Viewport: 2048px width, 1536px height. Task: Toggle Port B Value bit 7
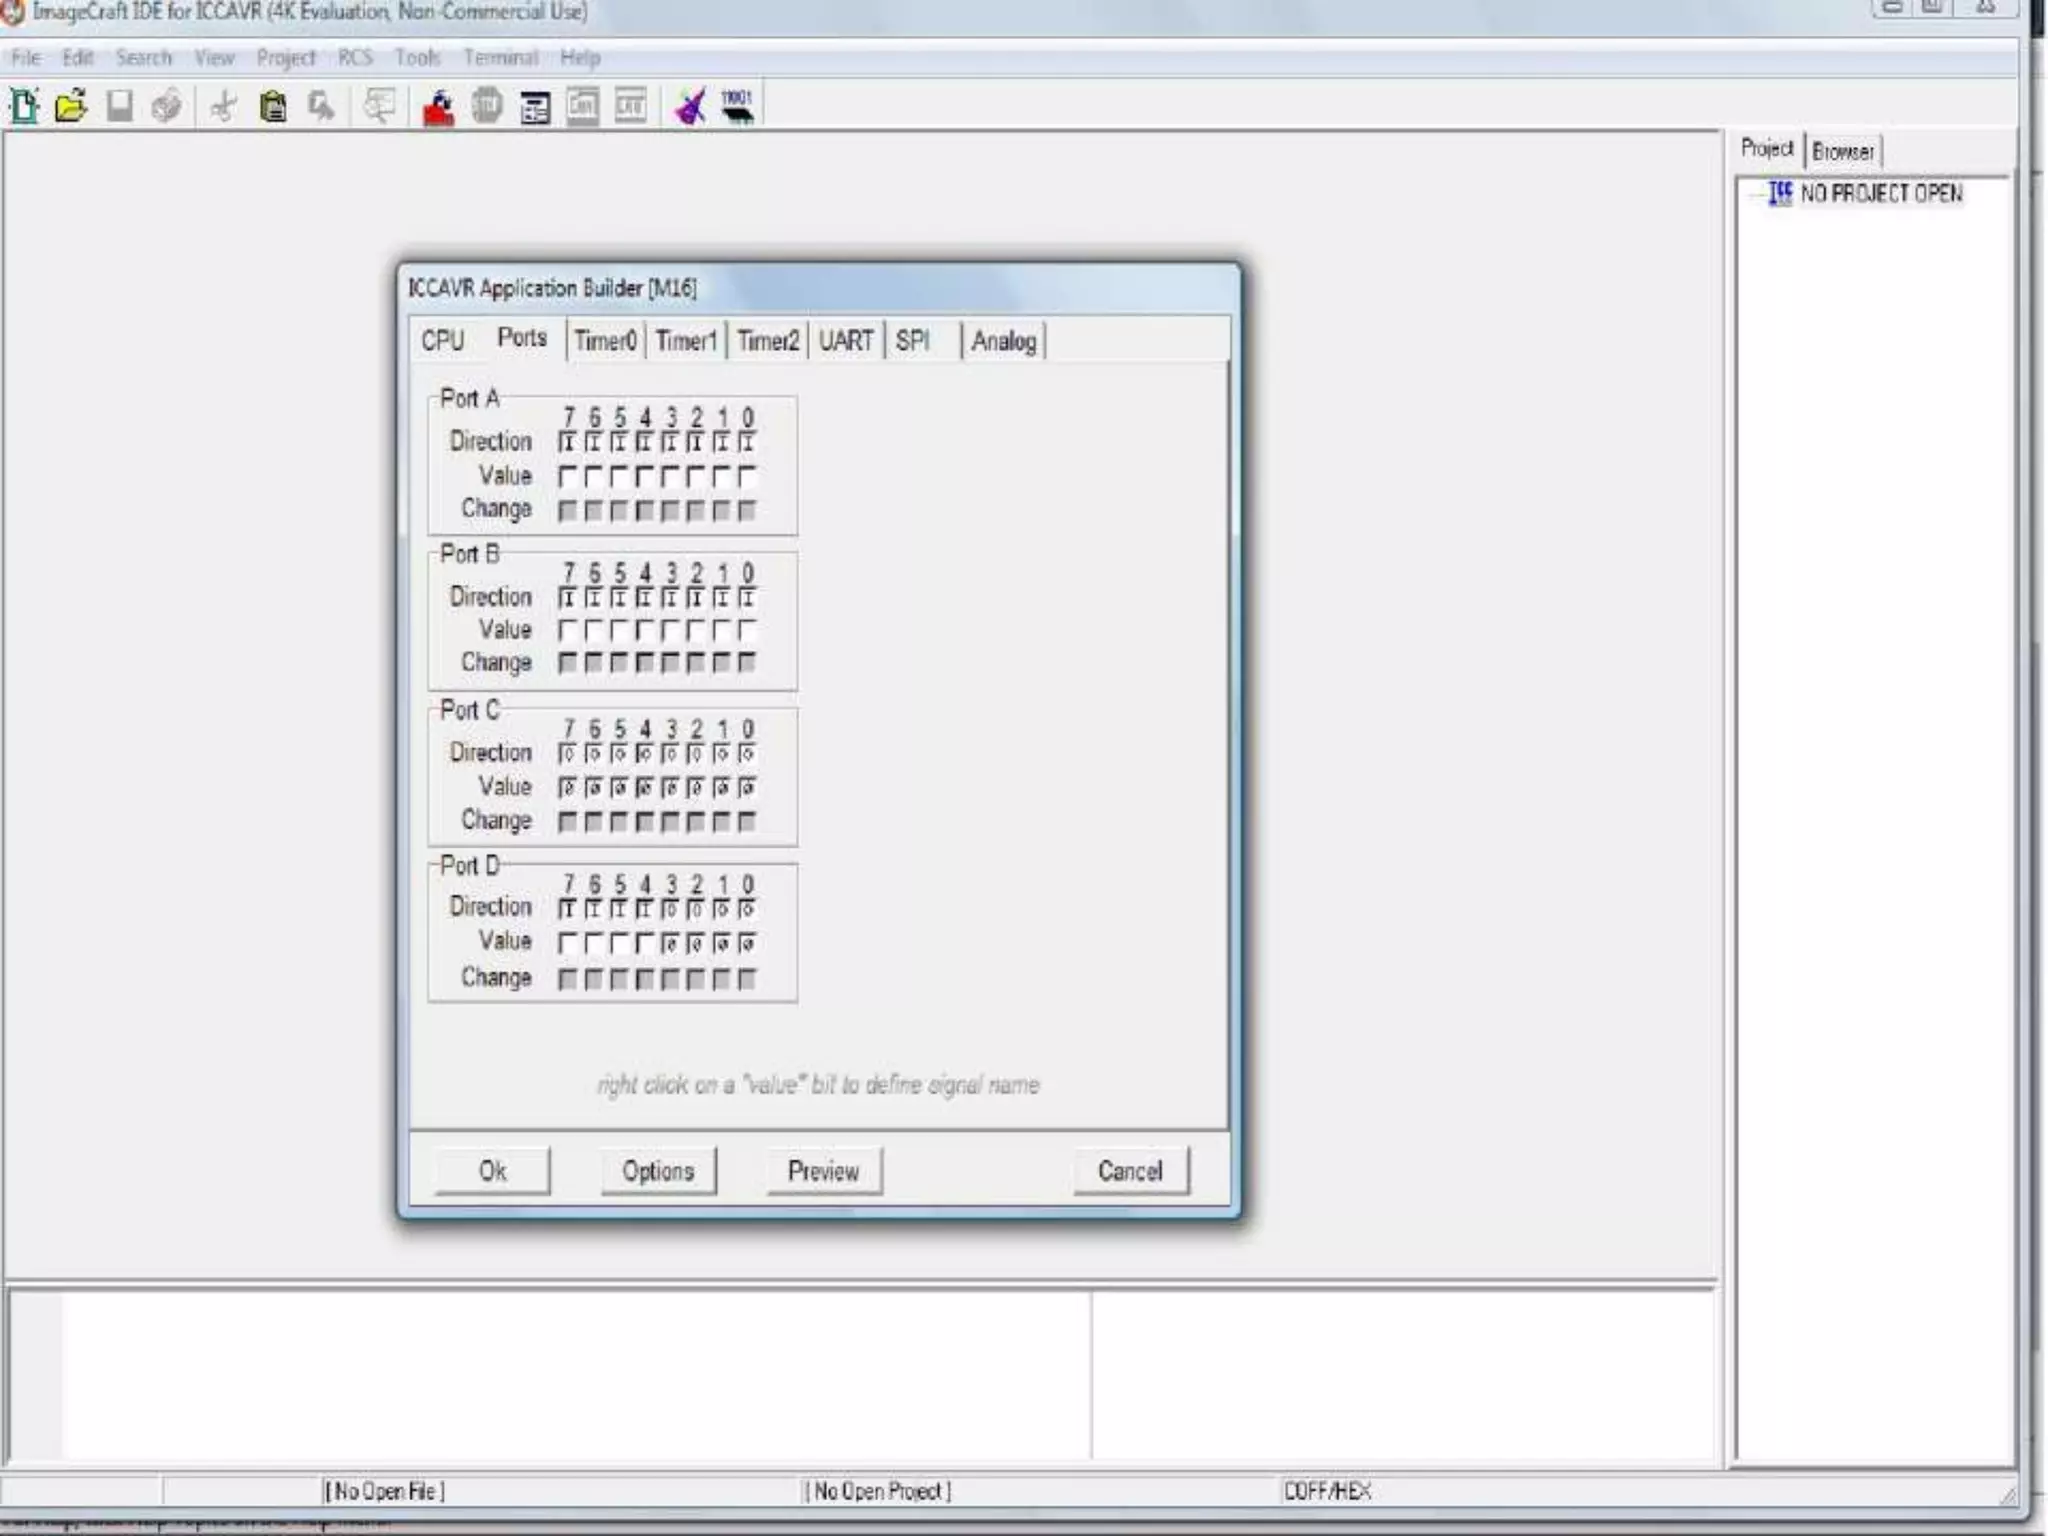567,630
